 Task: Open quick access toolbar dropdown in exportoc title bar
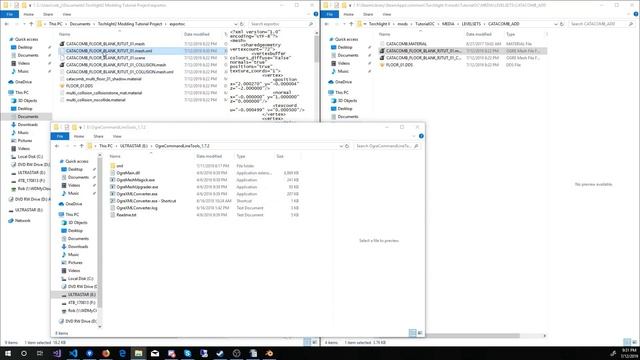[x=30, y=5]
